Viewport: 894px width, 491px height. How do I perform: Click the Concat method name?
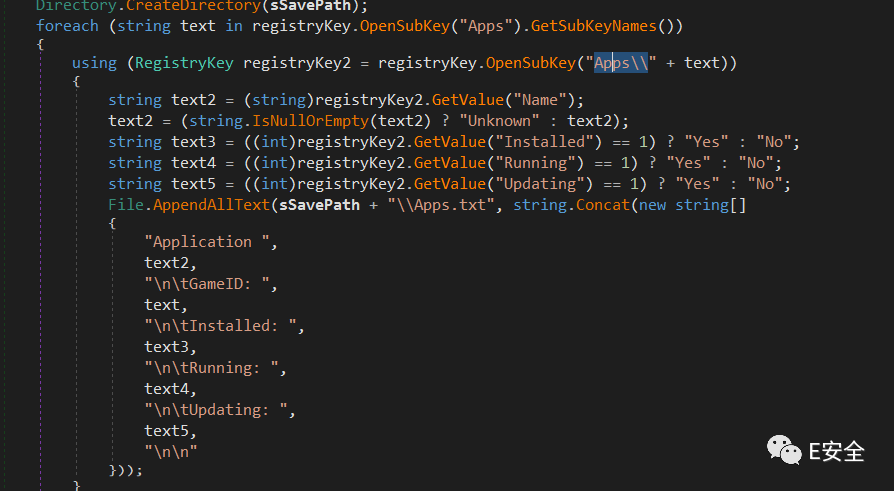click(x=603, y=205)
